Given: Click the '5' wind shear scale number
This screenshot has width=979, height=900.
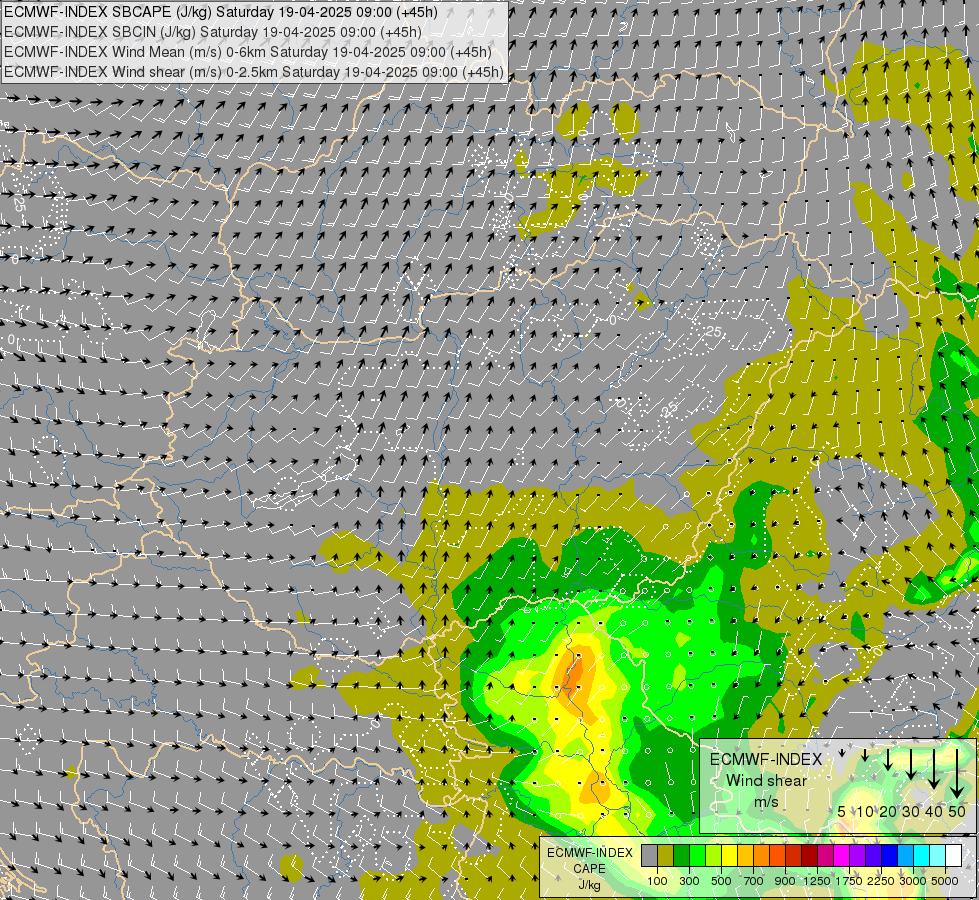Looking at the screenshot, I should 842,811.
